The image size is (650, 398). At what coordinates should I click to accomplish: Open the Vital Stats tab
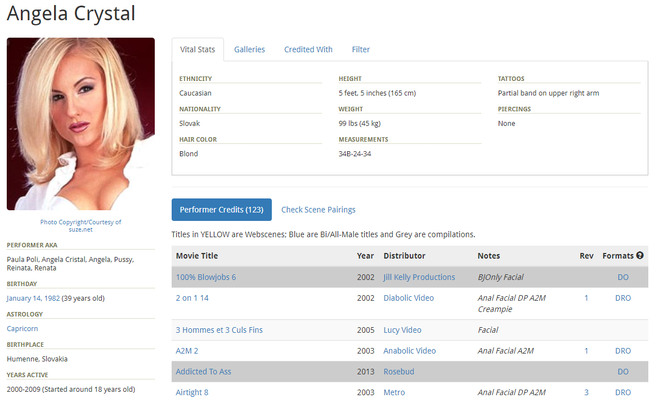point(197,49)
